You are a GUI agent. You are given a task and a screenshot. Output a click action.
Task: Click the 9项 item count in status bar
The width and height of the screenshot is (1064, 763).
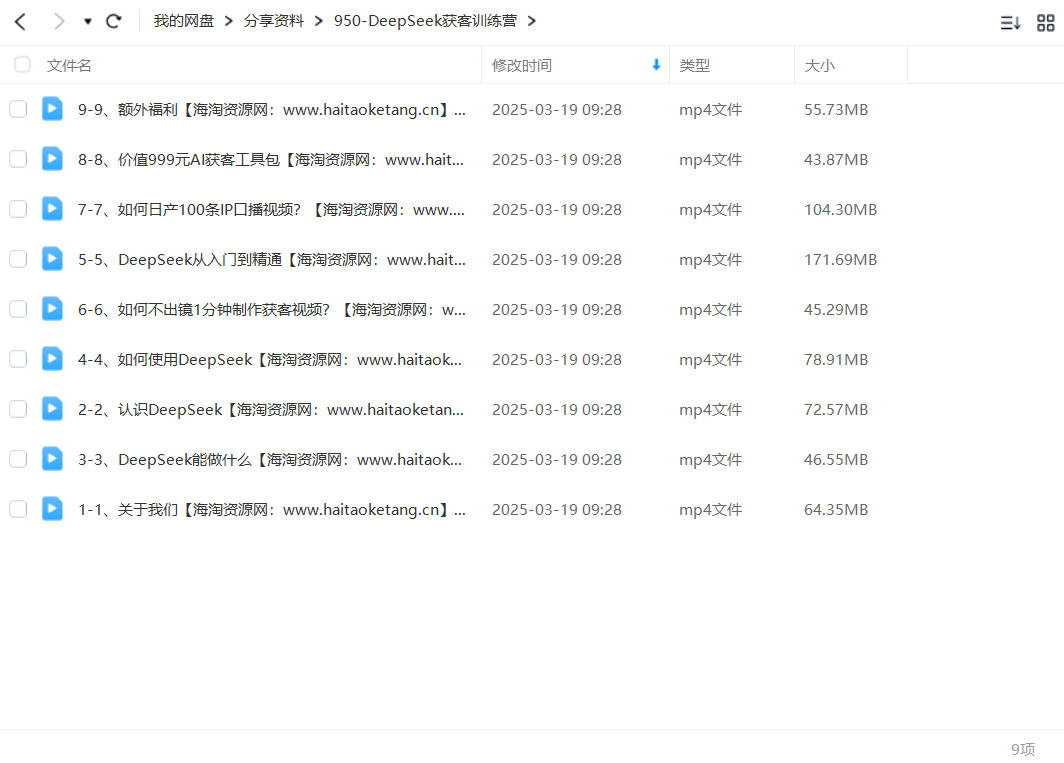tap(1023, 749)
